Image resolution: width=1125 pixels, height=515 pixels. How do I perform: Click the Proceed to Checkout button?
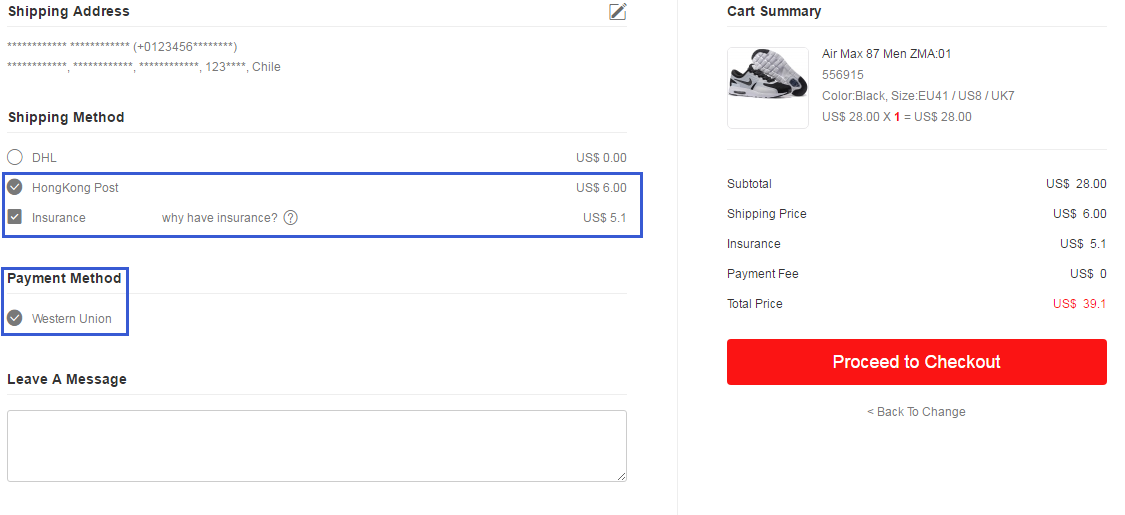click(x=916, y=362)
